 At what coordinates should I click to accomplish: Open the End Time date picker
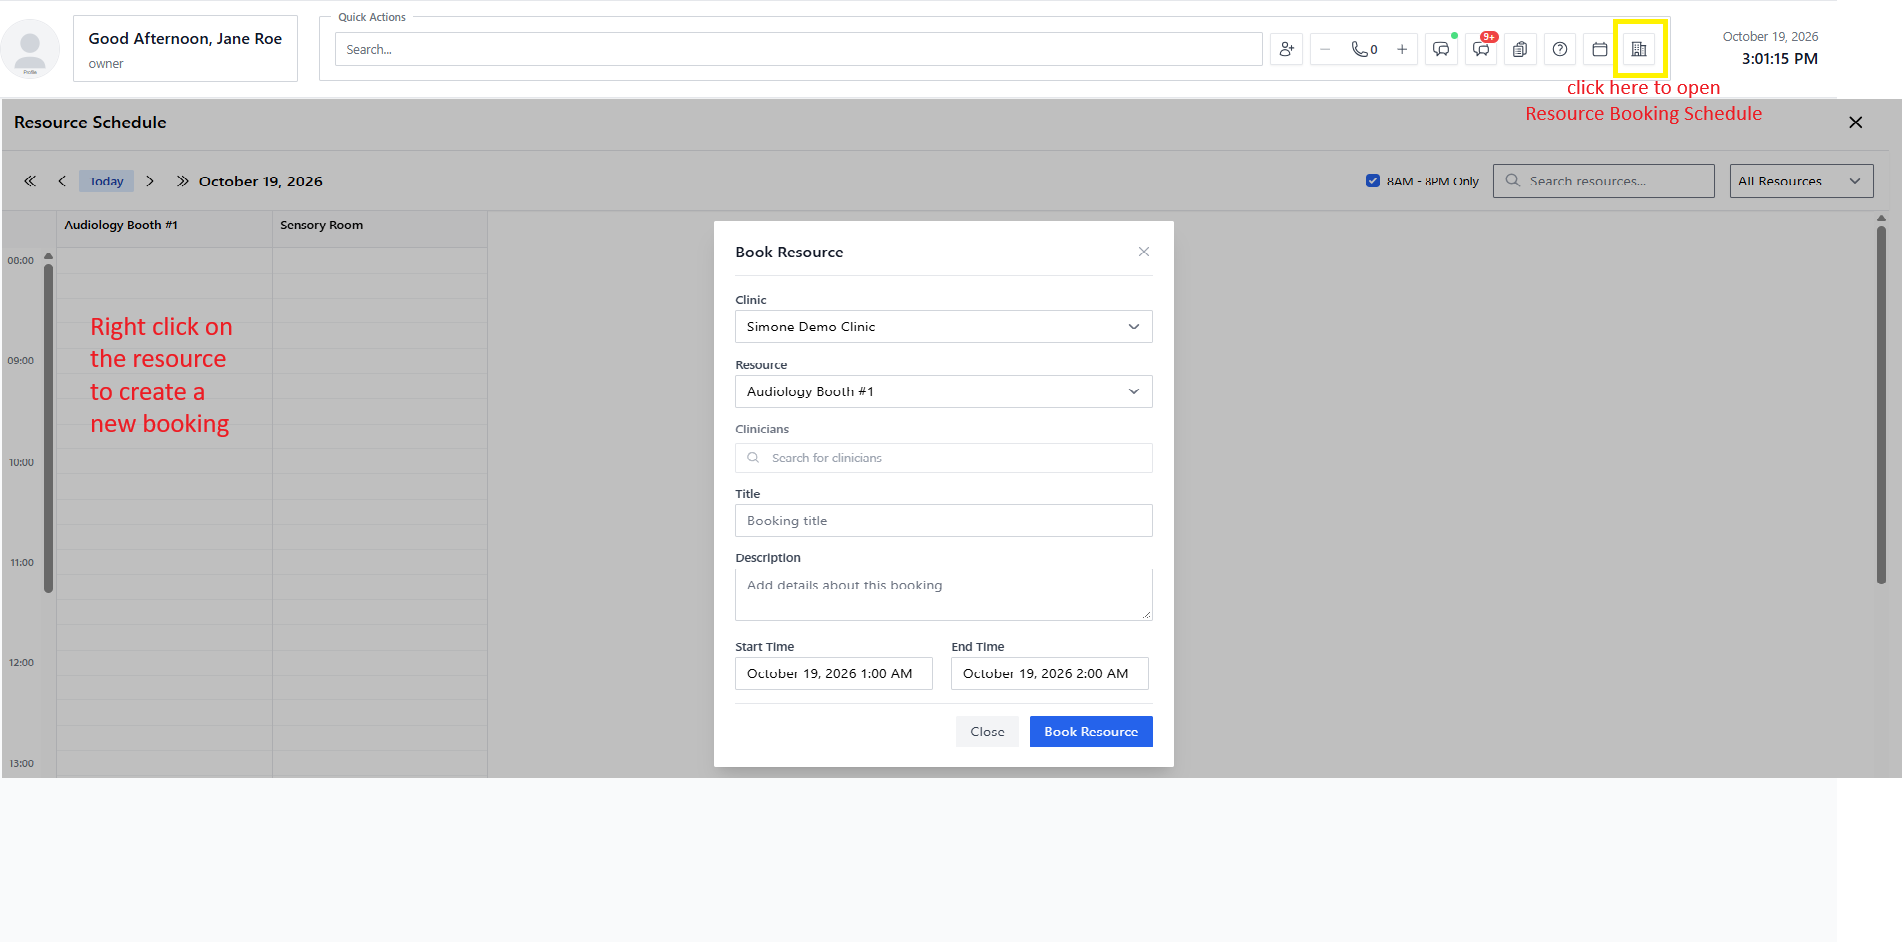point(1050,674)
